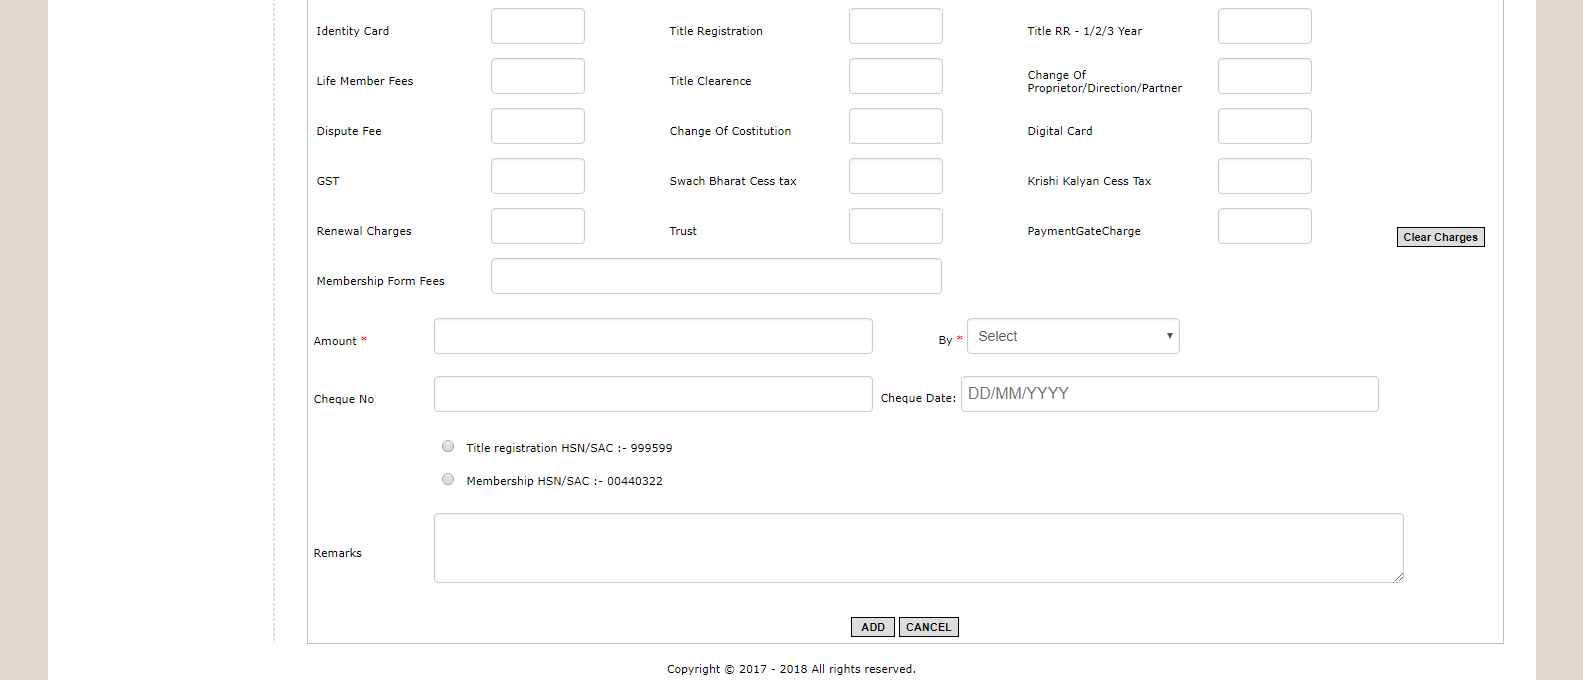Click the Clear Charges button
This screenshot has height=680, width=1583.
pos(1439,237)
